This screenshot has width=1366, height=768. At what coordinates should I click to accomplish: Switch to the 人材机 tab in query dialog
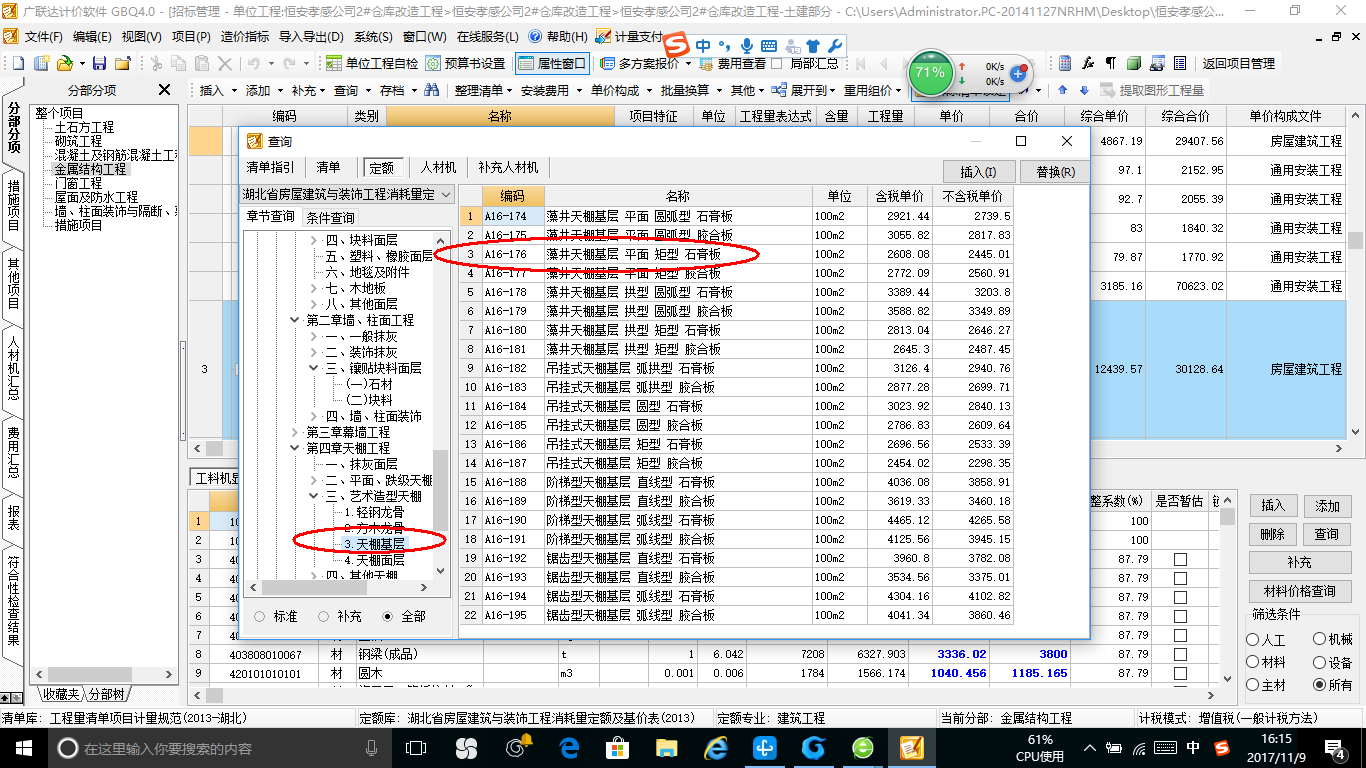pos(438,168)
